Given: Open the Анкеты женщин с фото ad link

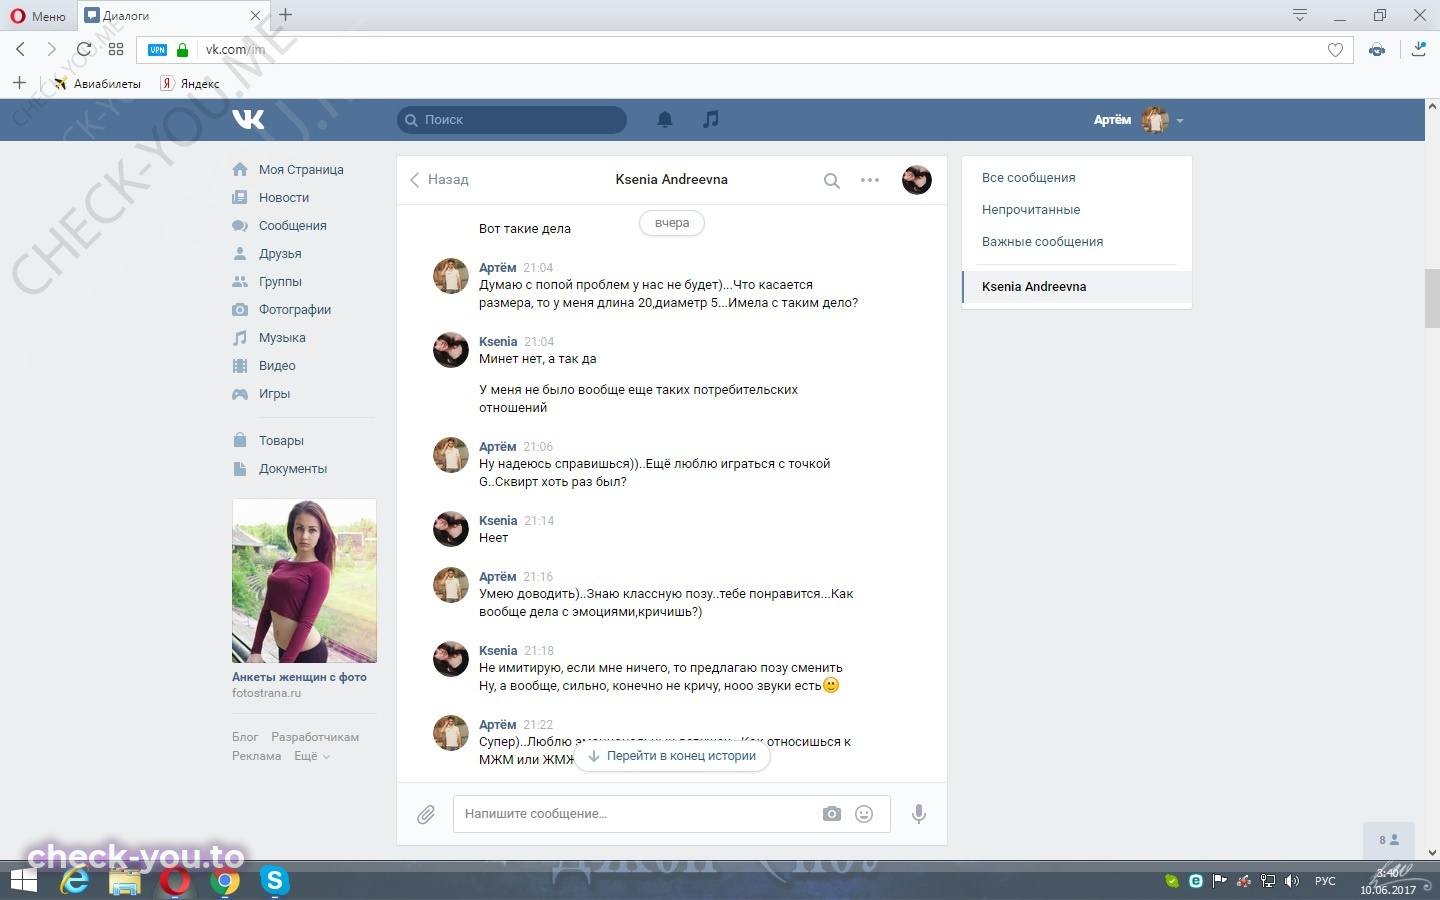Looking at the screenshot, I should pos(299,677).
